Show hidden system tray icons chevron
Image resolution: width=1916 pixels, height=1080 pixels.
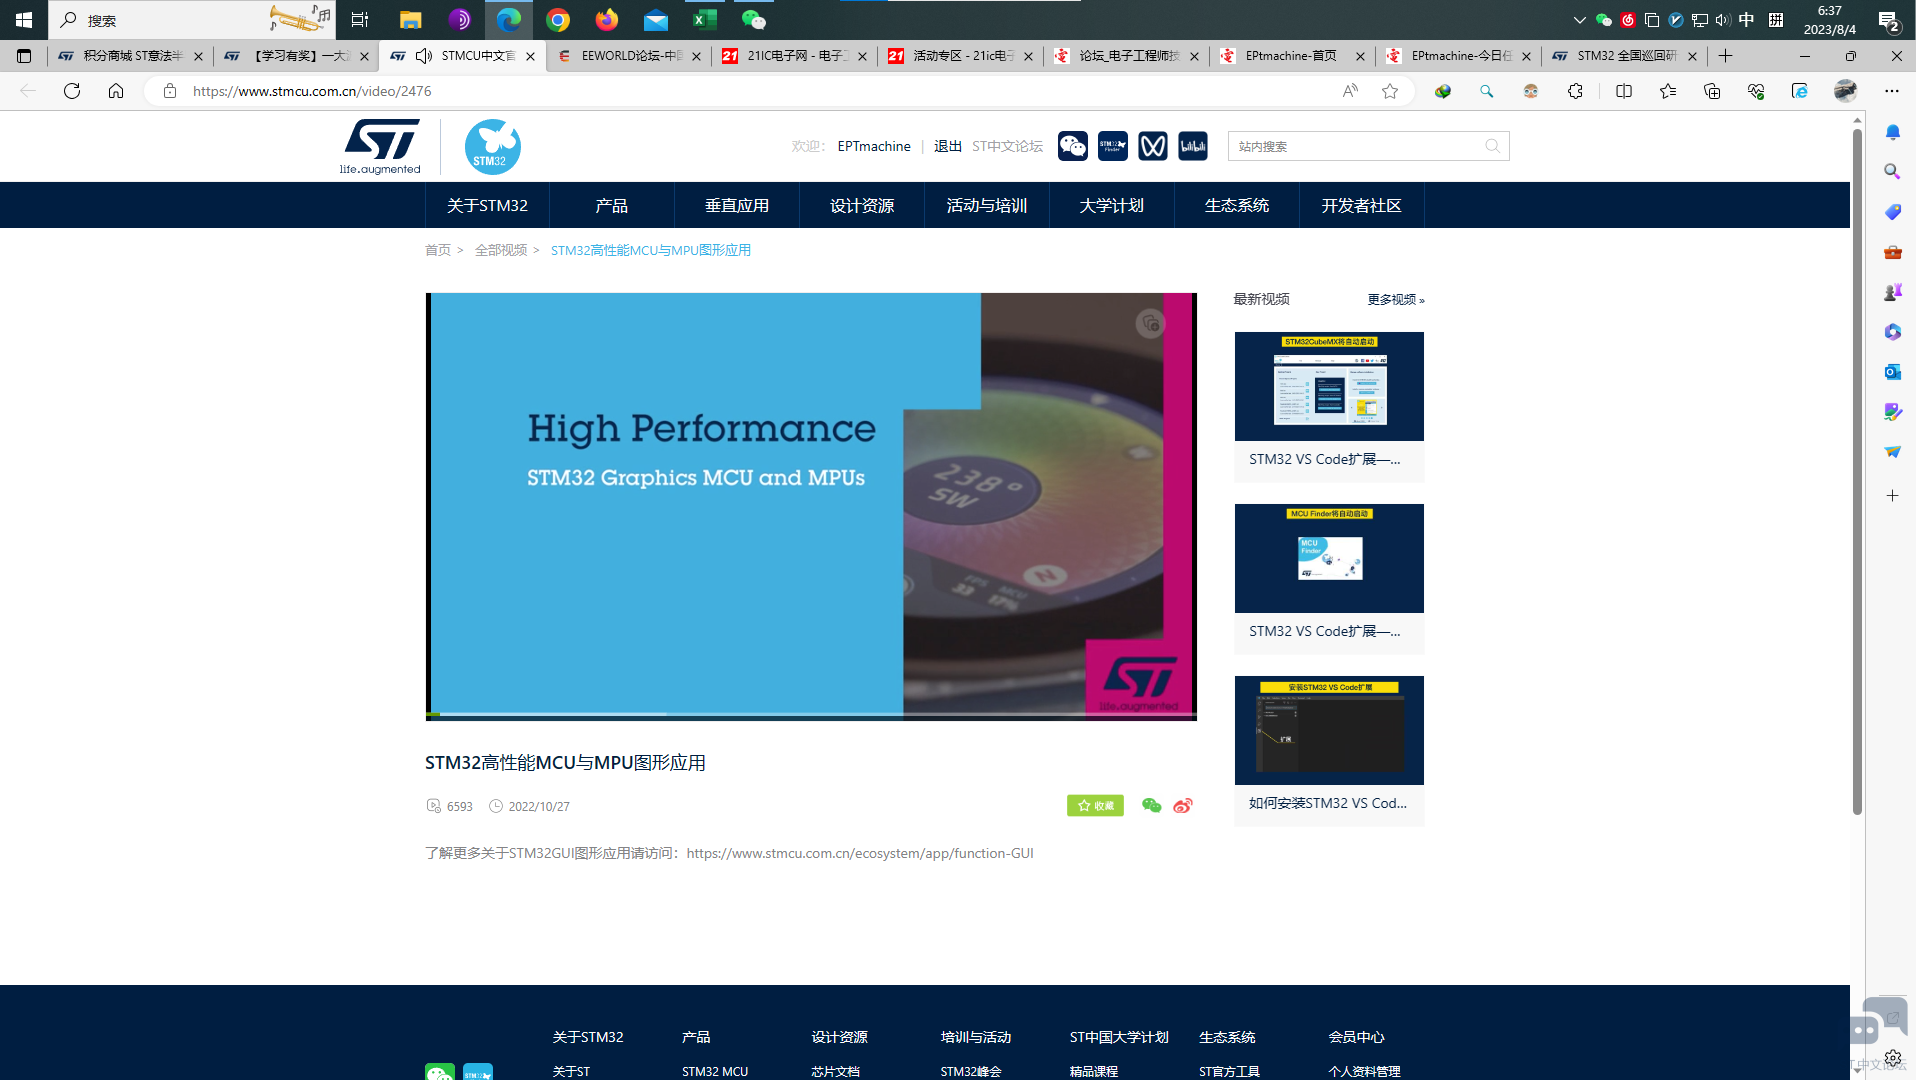click(x=1579, y=19)
